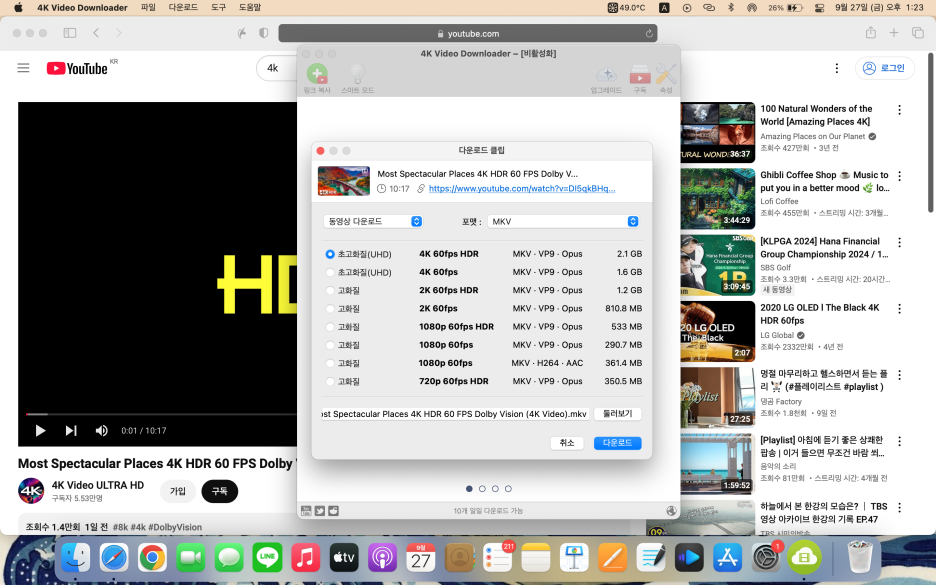Open the 4K Video Downloader app menu
This screenshot has width=936, height=585.
82,7
